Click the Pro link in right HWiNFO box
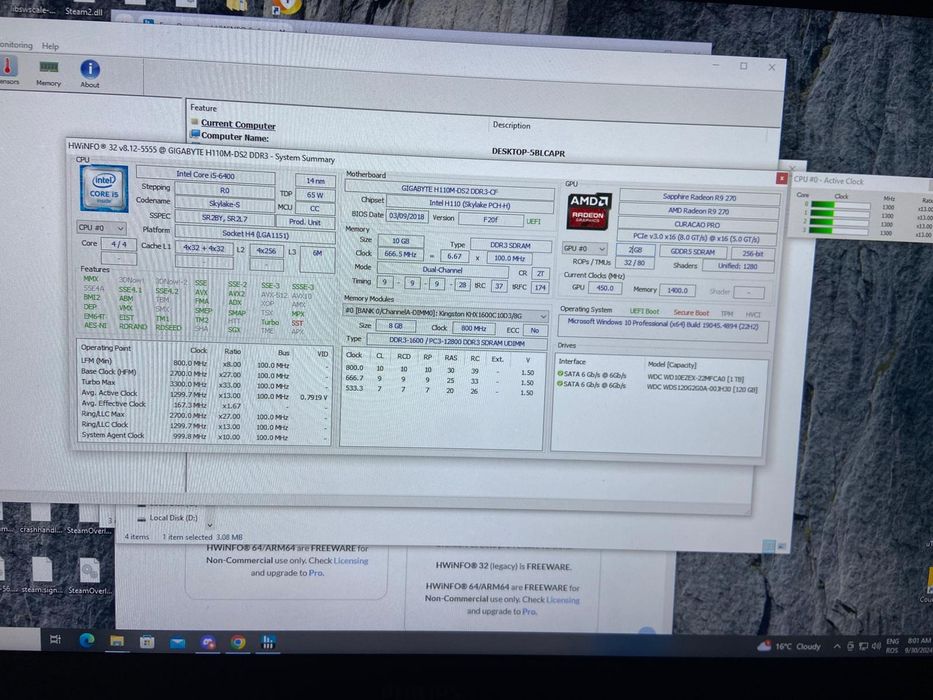 tap(529, 611)
